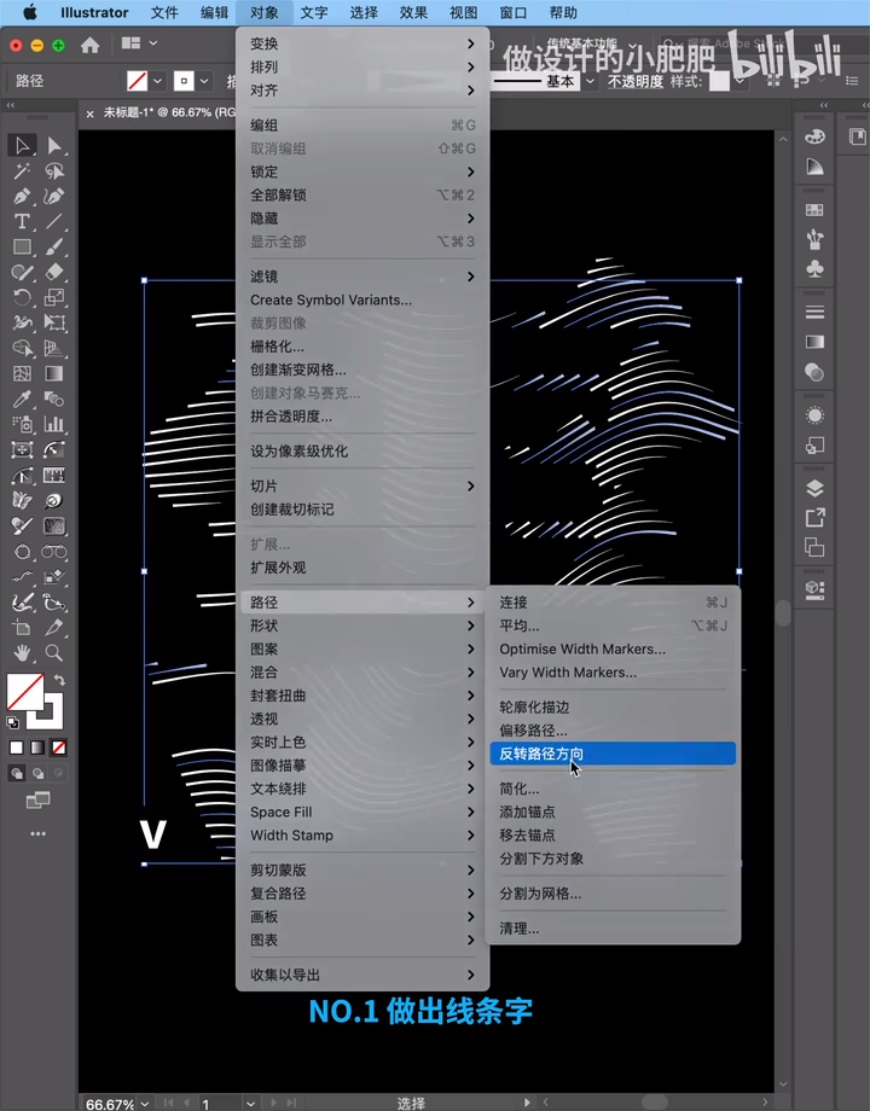The image size is (870, 1111).
Task: Select the Paintbrush tool
Action: (54, 247)
